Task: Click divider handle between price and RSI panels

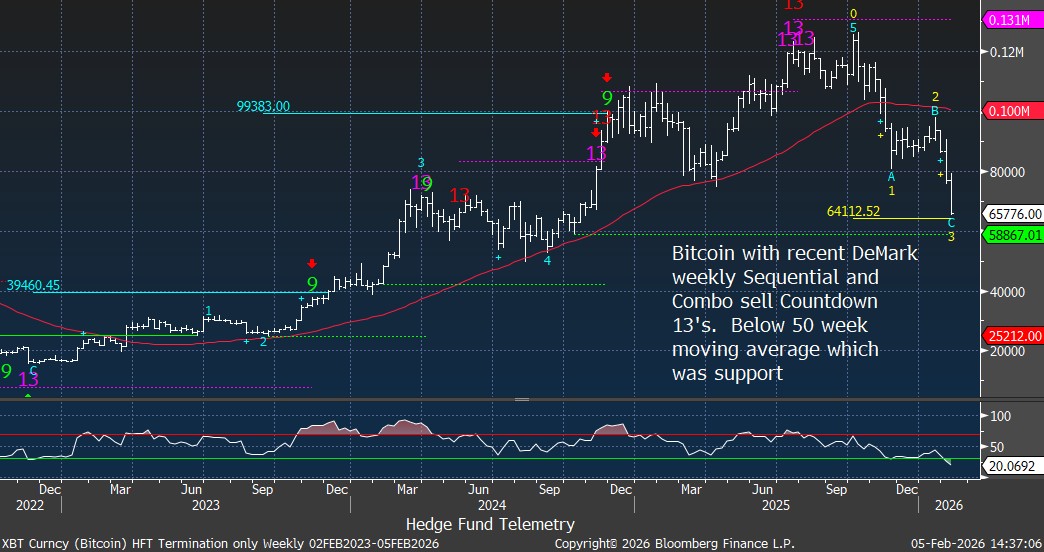Action: point(521,399)
